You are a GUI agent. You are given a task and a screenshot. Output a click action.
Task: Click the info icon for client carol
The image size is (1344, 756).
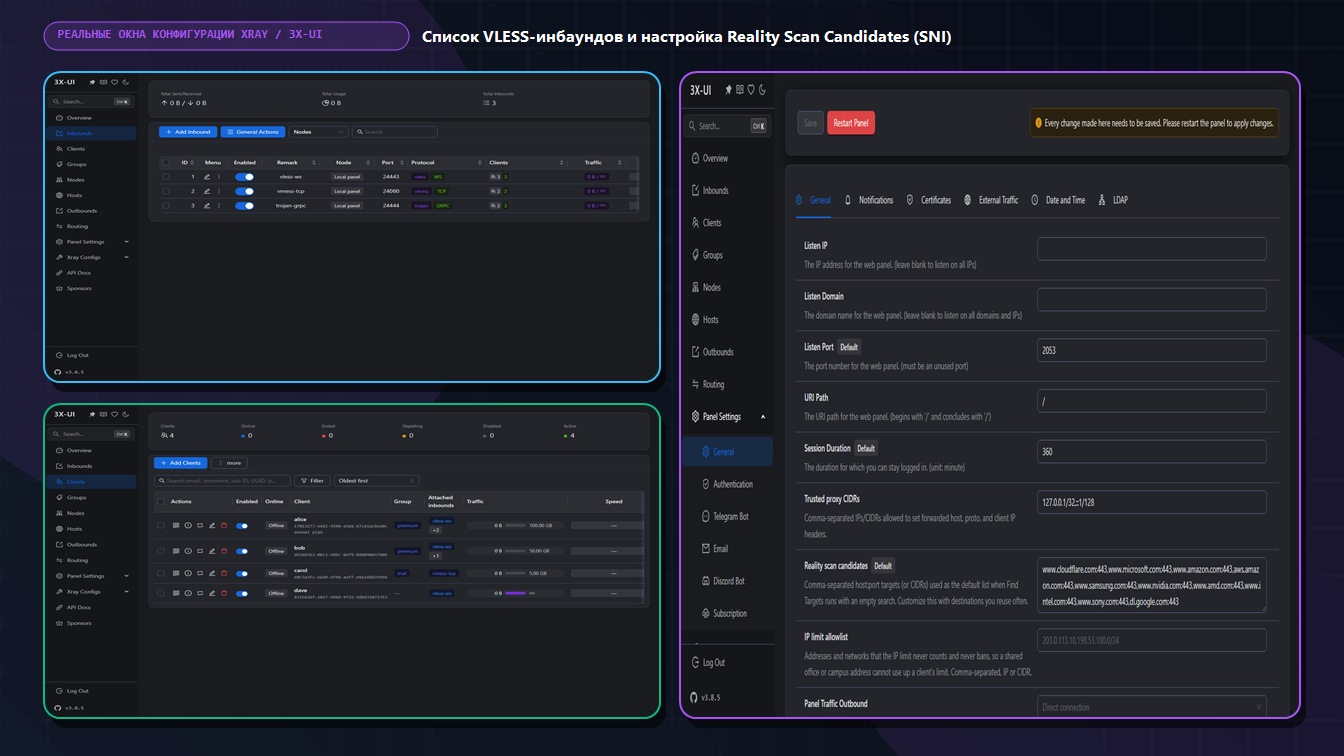point(187,573)
